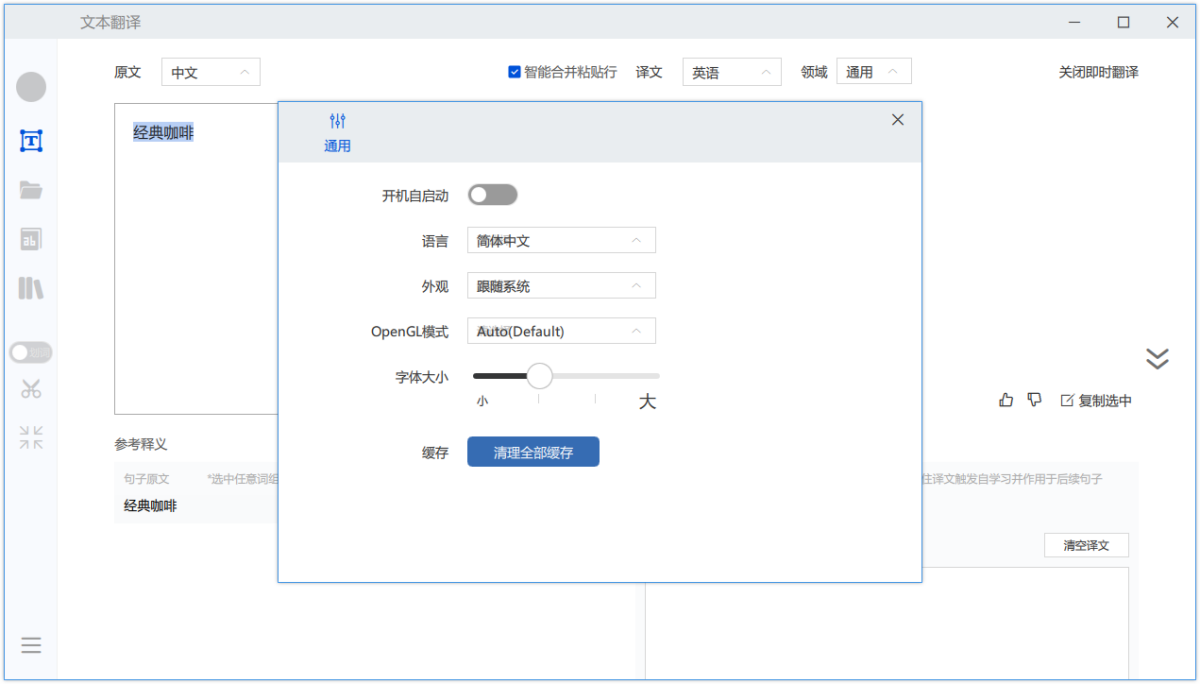The height and width of the screenshot is (684, 1200).
Task: Open the OpenGL模式 dropdown
Action: click(x=561, y=331)
